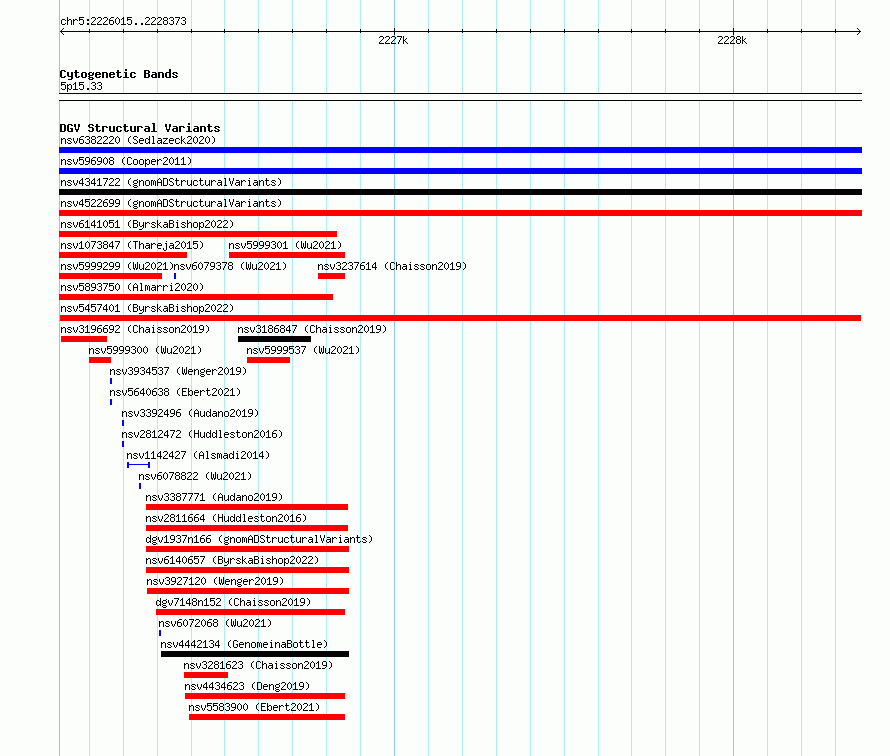This screenshot has width=890, height=756.
Task: Click the small blue tick under nsv6079378
Action: tap(175, 276)
